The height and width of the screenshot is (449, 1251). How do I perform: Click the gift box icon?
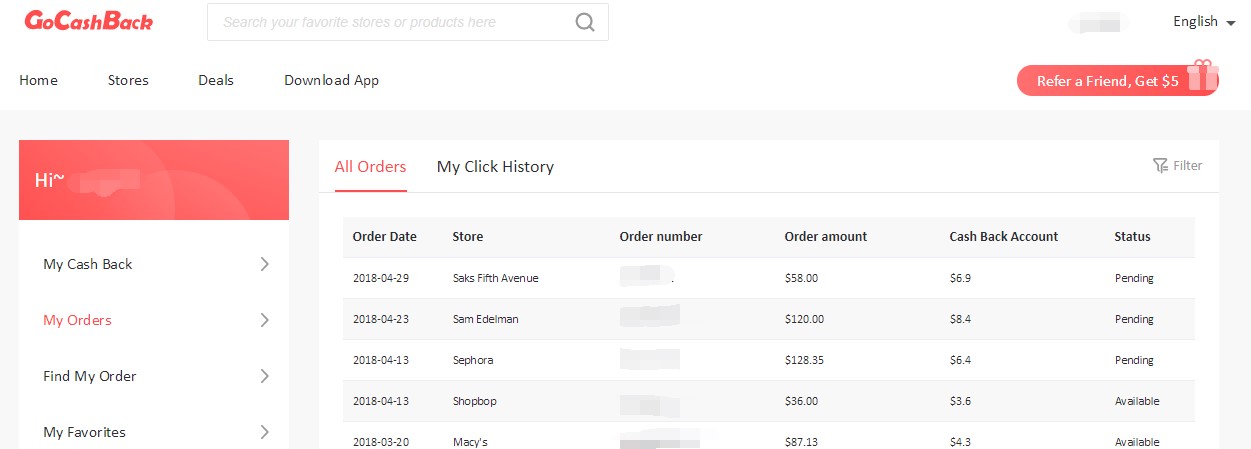point(1203,75)
